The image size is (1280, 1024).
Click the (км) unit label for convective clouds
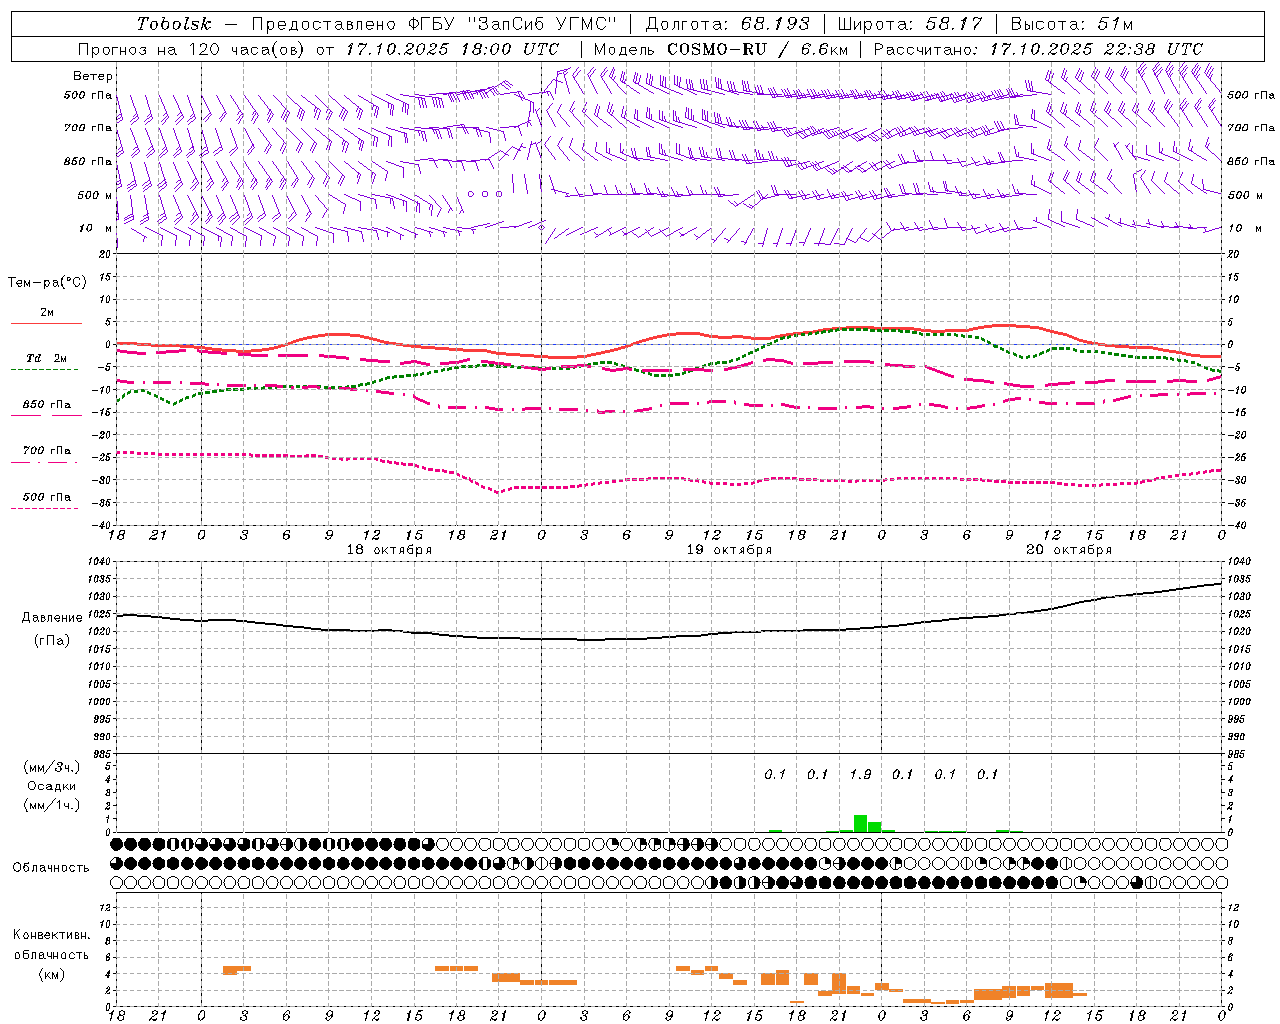coord(51,974)
